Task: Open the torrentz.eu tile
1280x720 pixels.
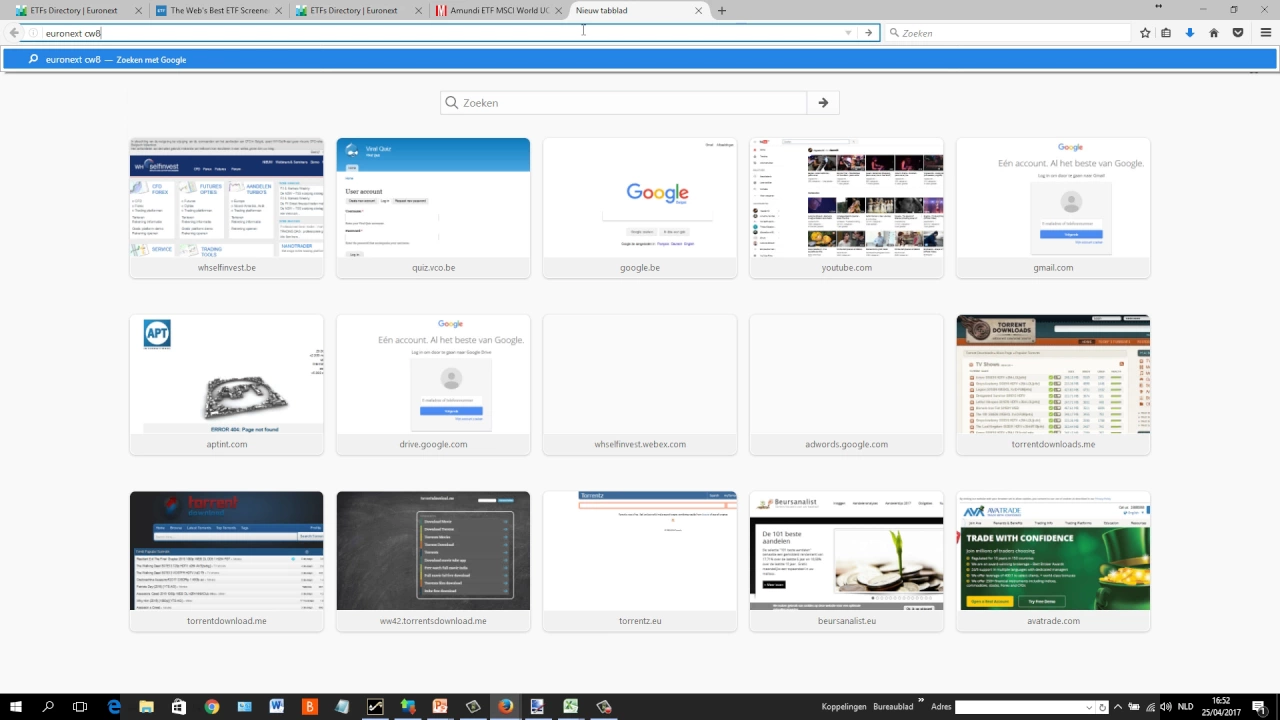Action: pyautogui.click(x=640, y=561)
